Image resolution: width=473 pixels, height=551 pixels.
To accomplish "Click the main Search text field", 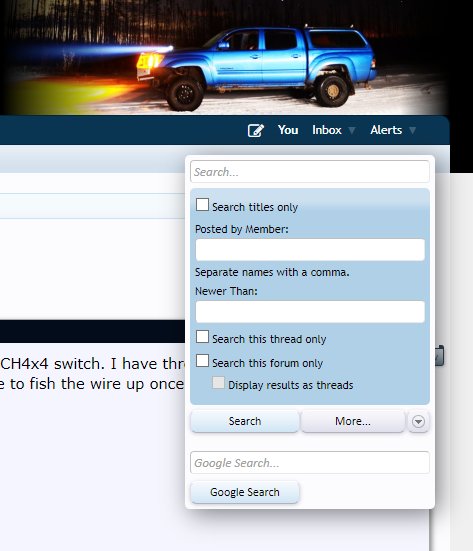I will [x=310, y=171].
